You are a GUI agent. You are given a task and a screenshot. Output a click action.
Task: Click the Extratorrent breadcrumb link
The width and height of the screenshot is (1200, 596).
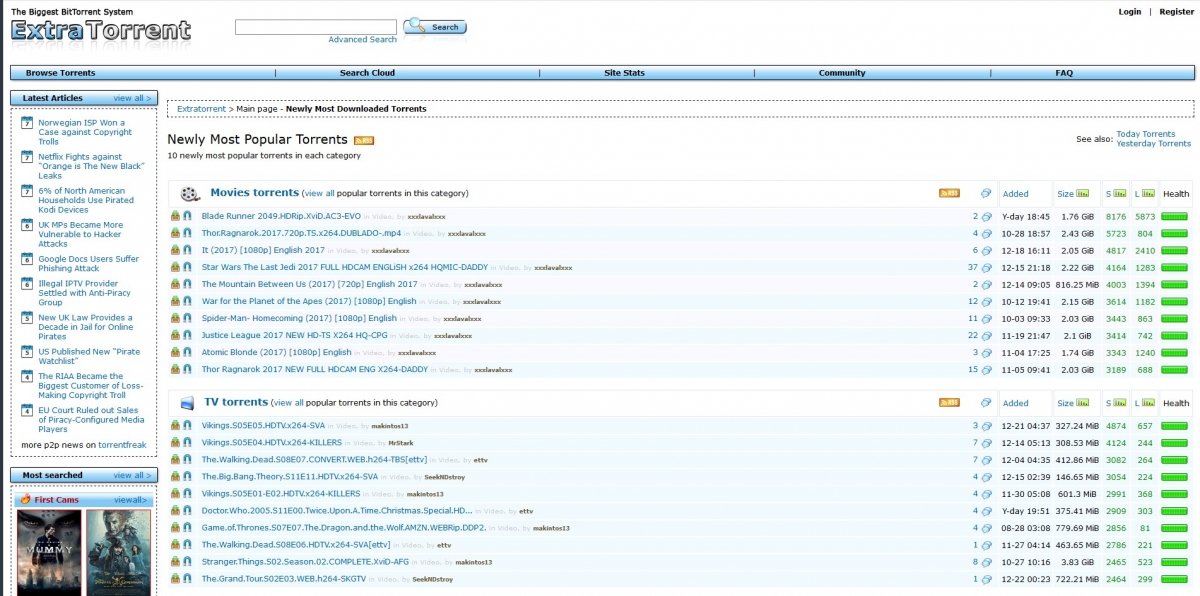click(x=201, y=108)
